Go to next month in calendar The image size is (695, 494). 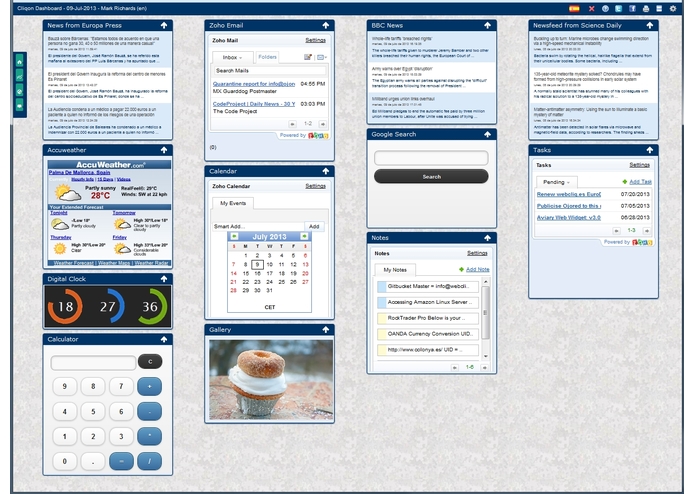coord(305,236)
